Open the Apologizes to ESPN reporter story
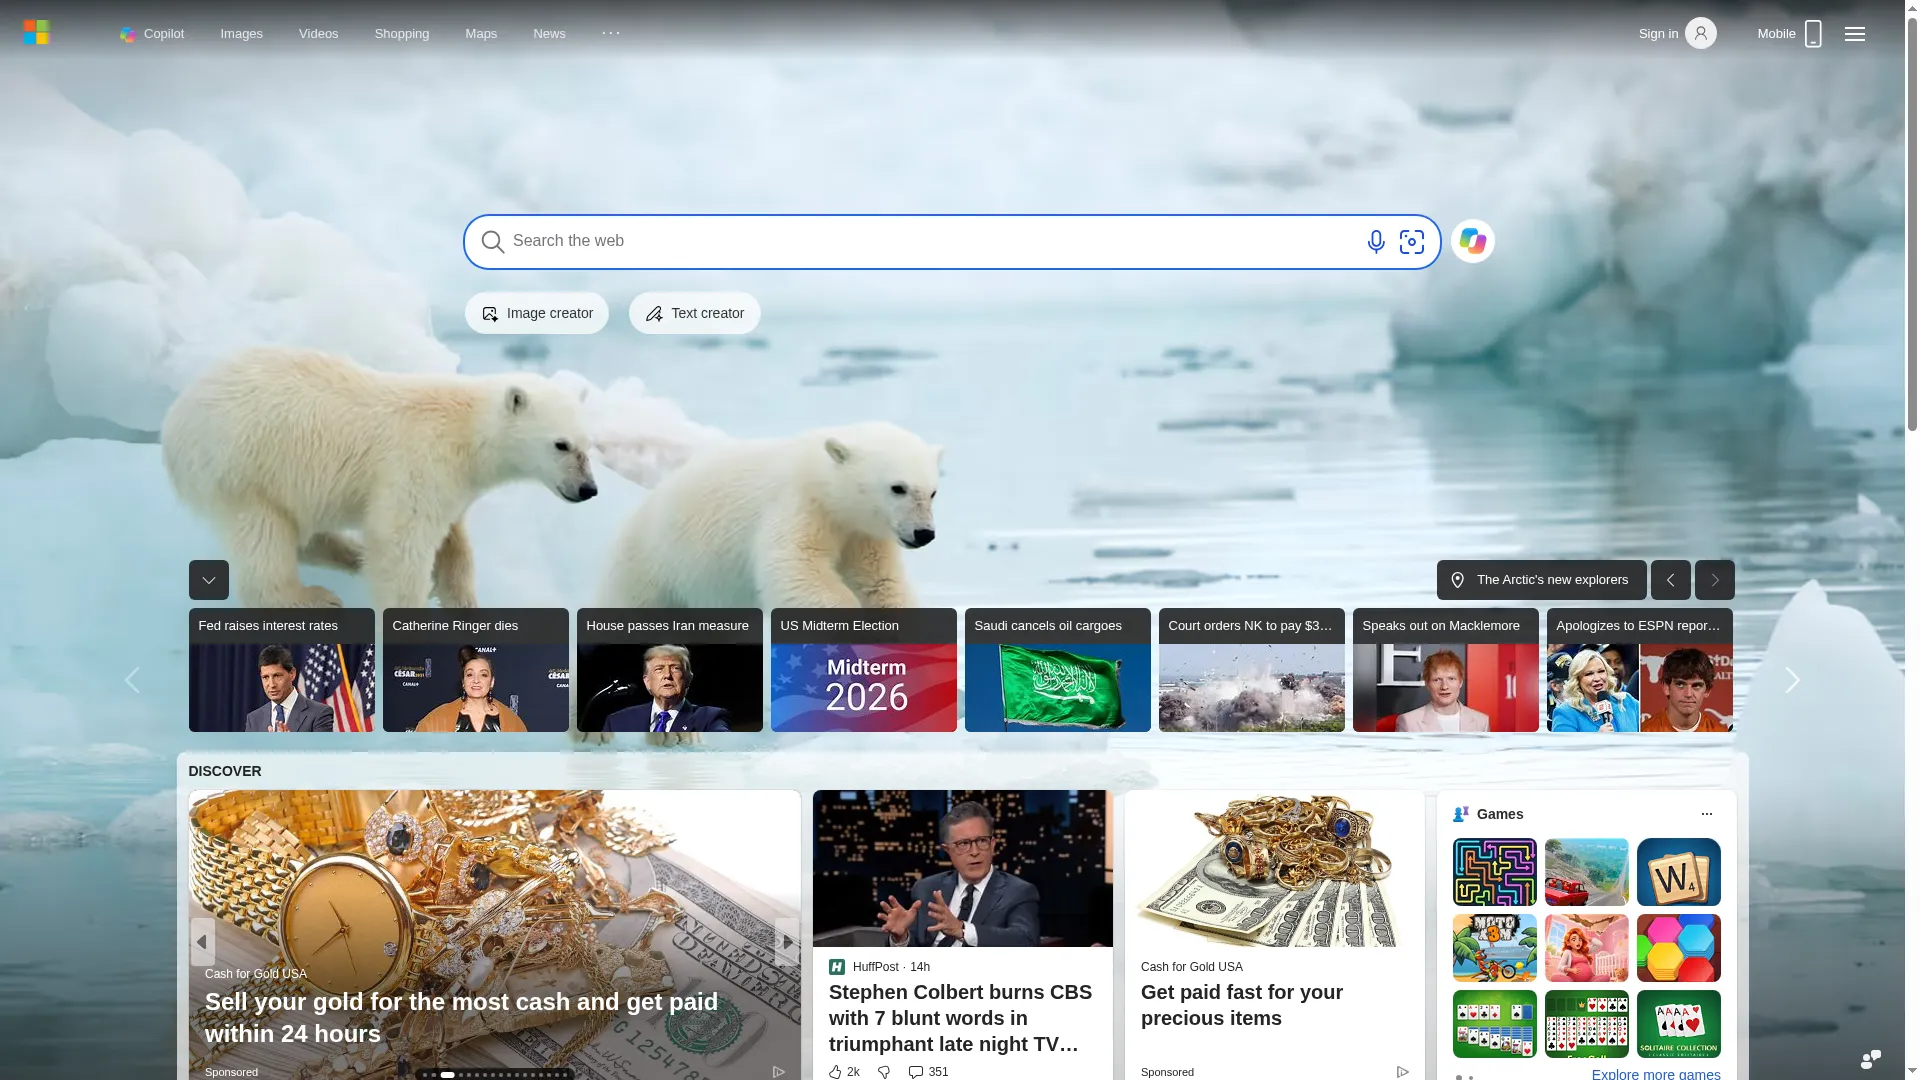The height and width of the screenshot is (1080, 1920). [x=1640, y=670]
